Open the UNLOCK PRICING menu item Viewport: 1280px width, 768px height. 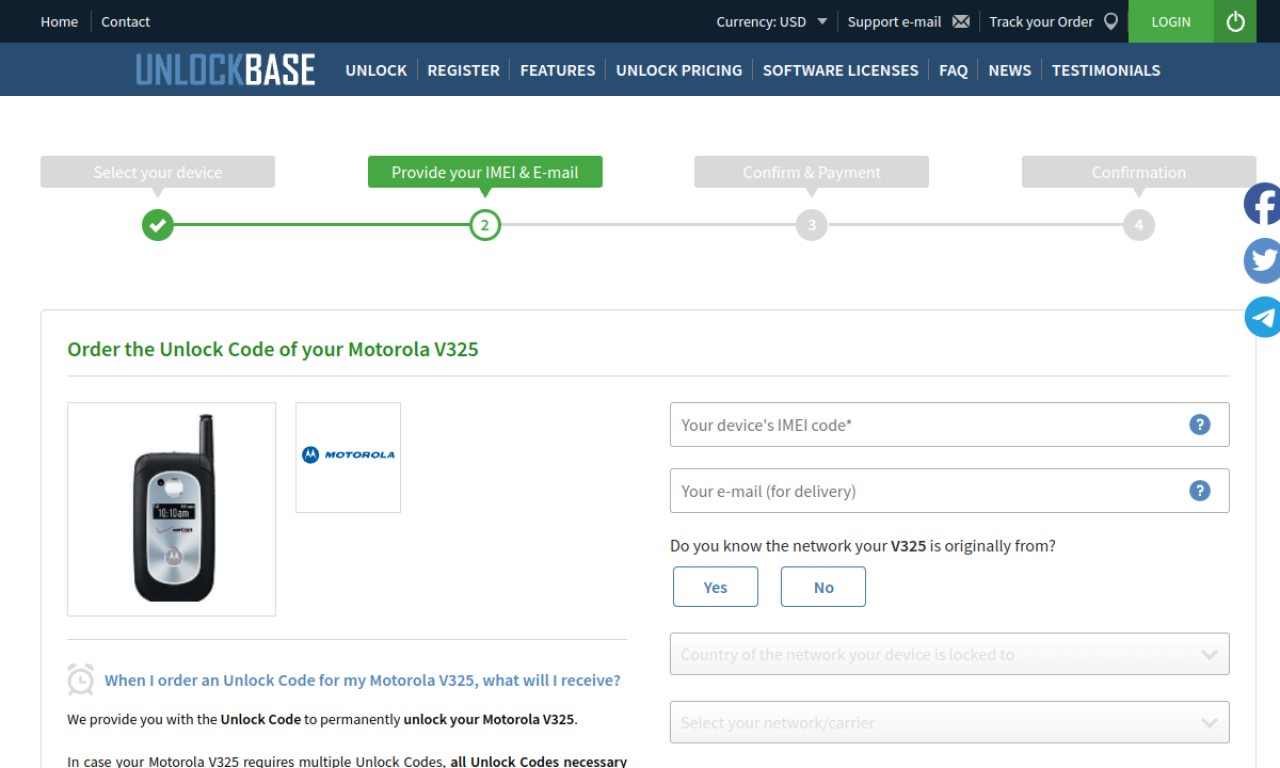click(679, 70)
